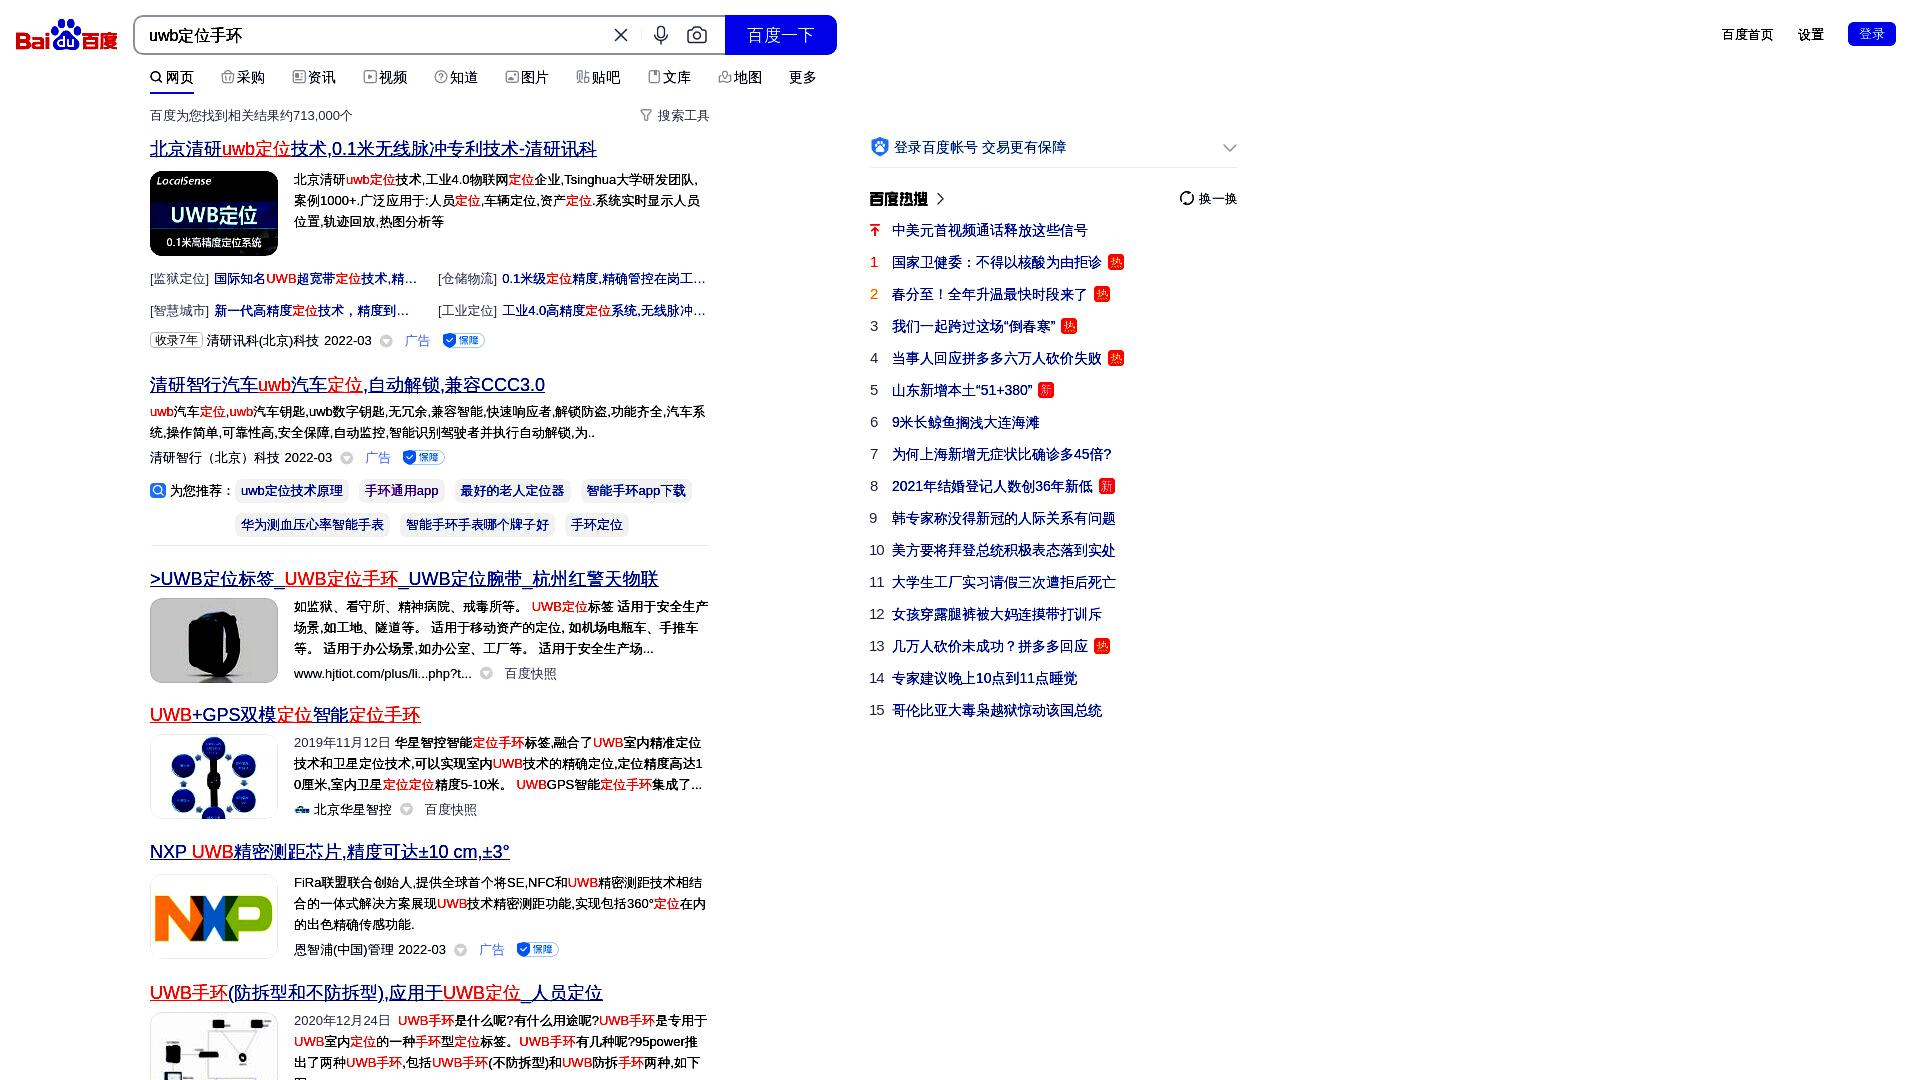Select the 网页 tab
The height and width of the screenshot is (1080, 1920).
172,77
